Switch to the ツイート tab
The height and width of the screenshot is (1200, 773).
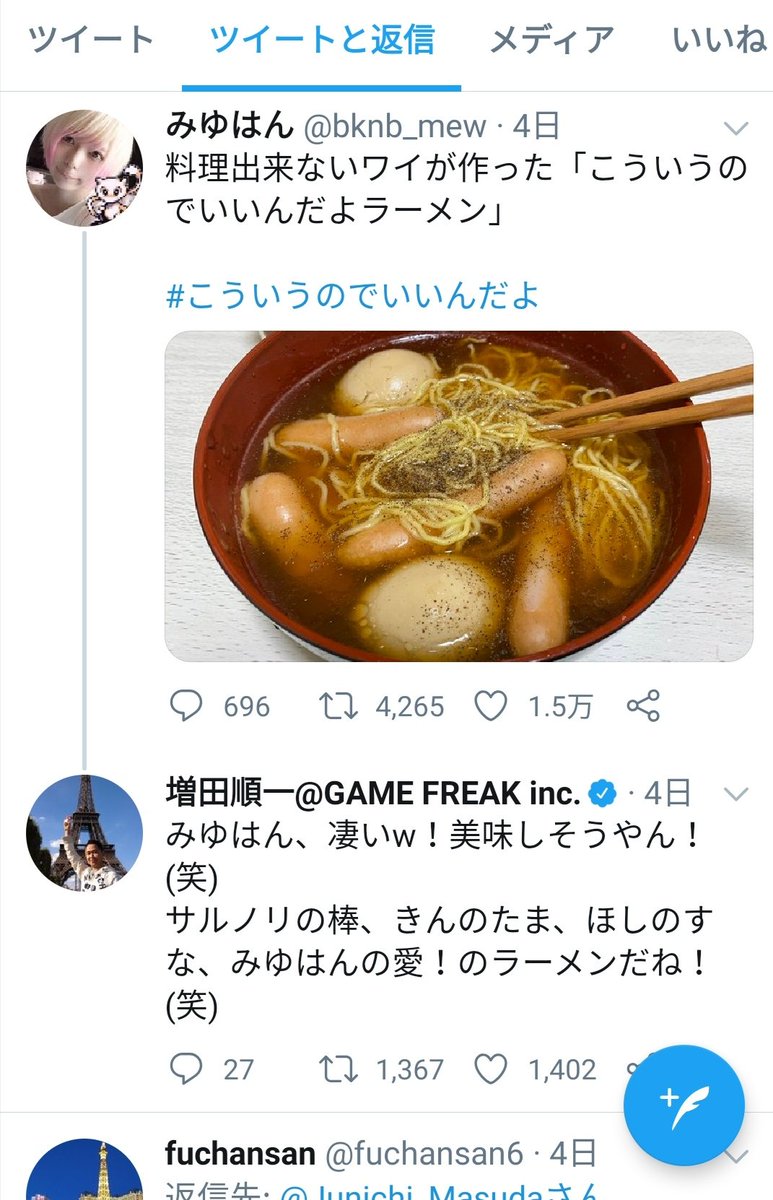91,40
